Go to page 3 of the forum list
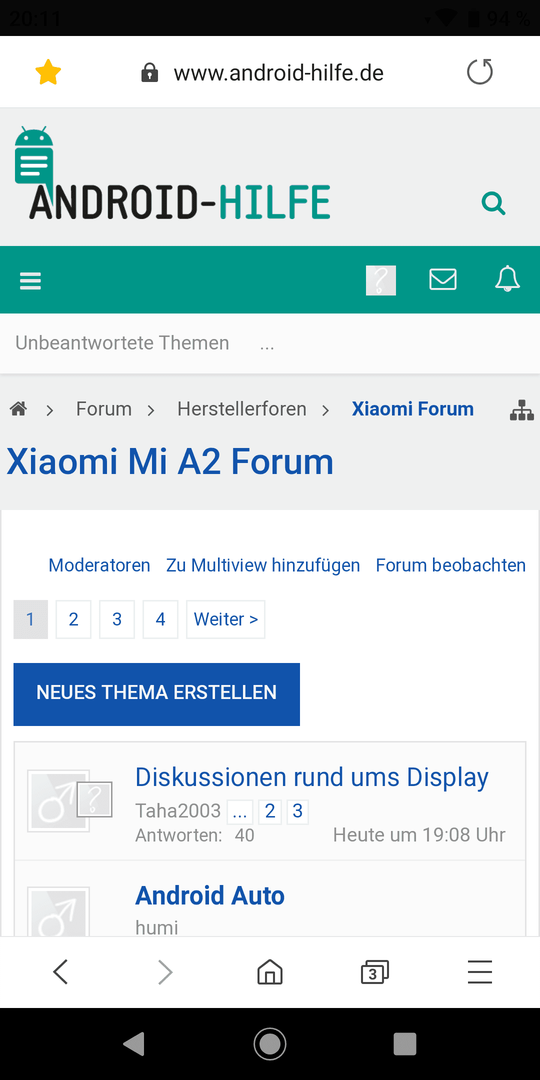 [x=117, y=619]
